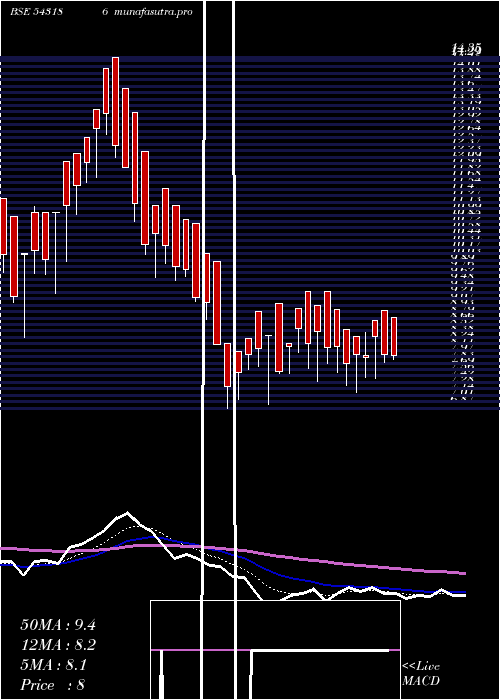Click the 14.35 top price axis label
Image resolution: width=500 pixels, height=700 pixels.
[467, 48]
